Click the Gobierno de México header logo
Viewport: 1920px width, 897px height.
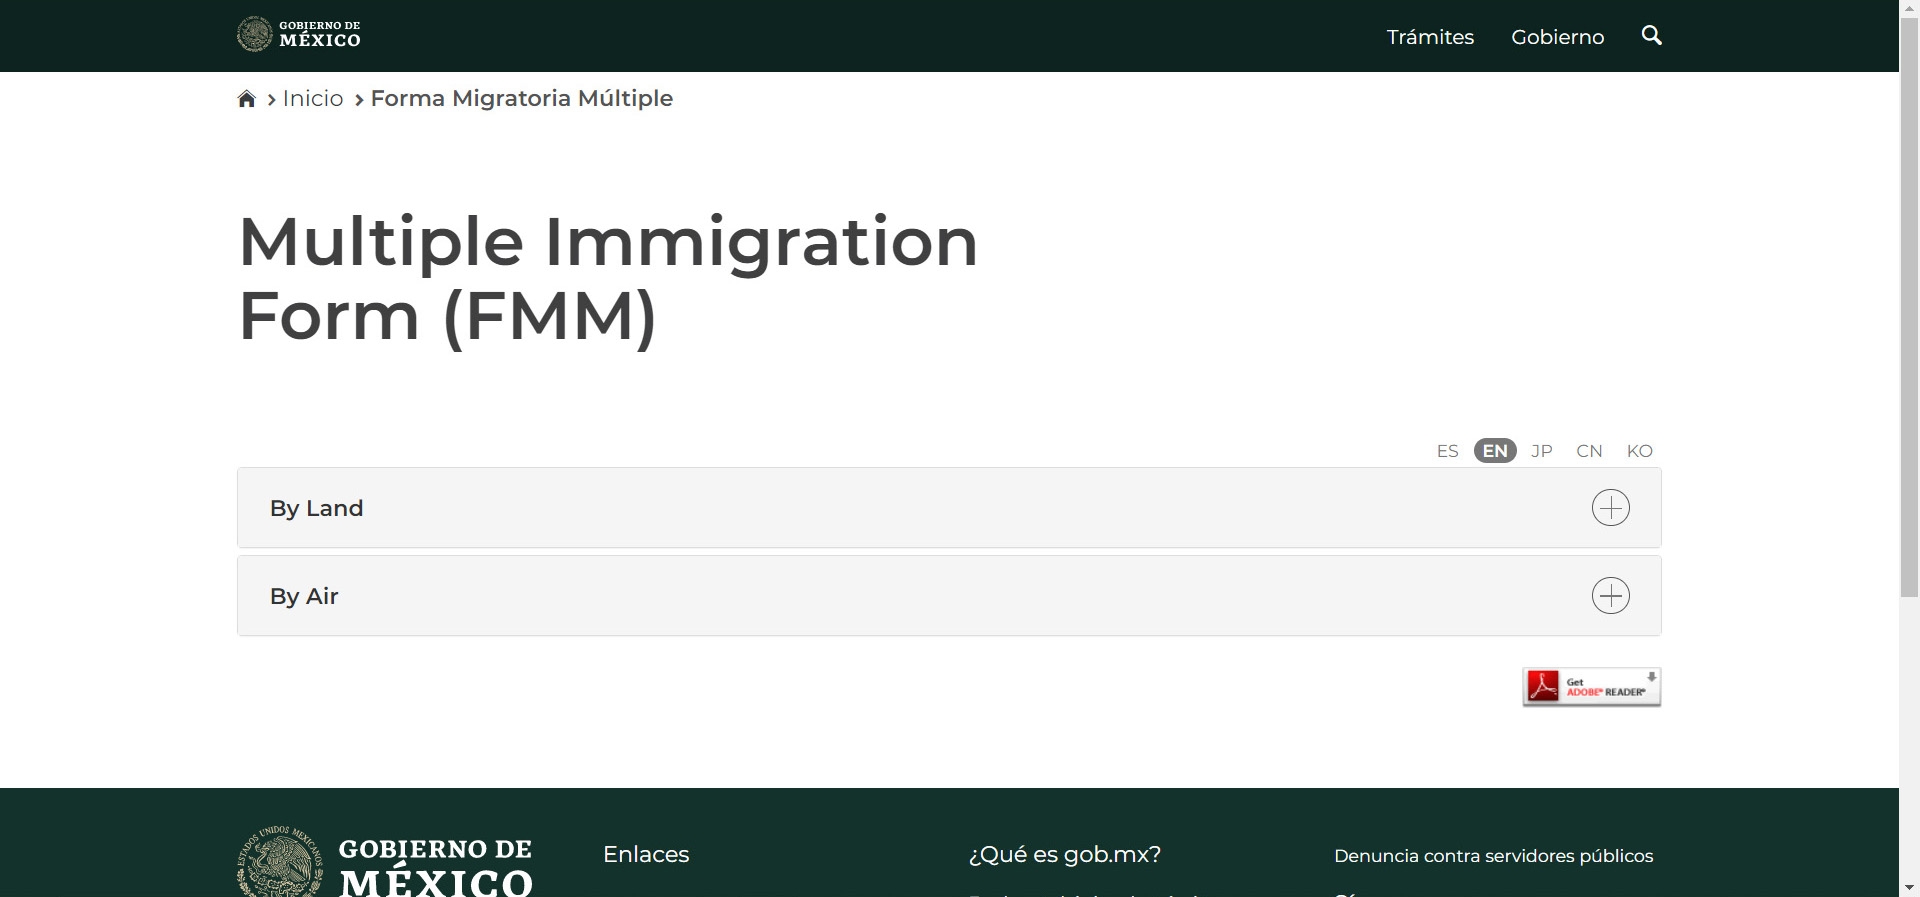coord(299,35)
